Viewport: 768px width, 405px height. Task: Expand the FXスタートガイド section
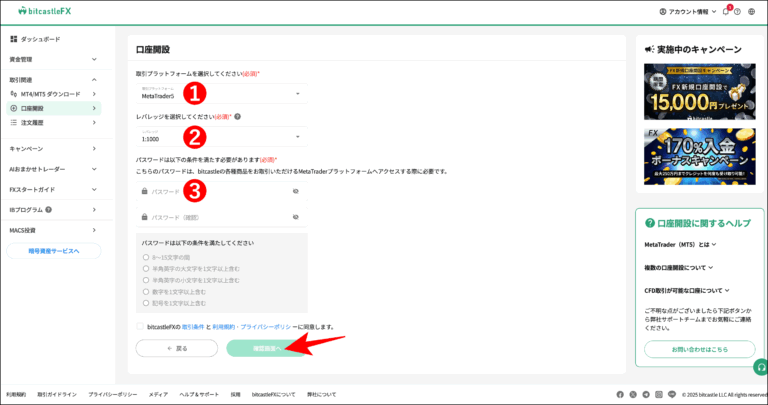coord(54,190)
